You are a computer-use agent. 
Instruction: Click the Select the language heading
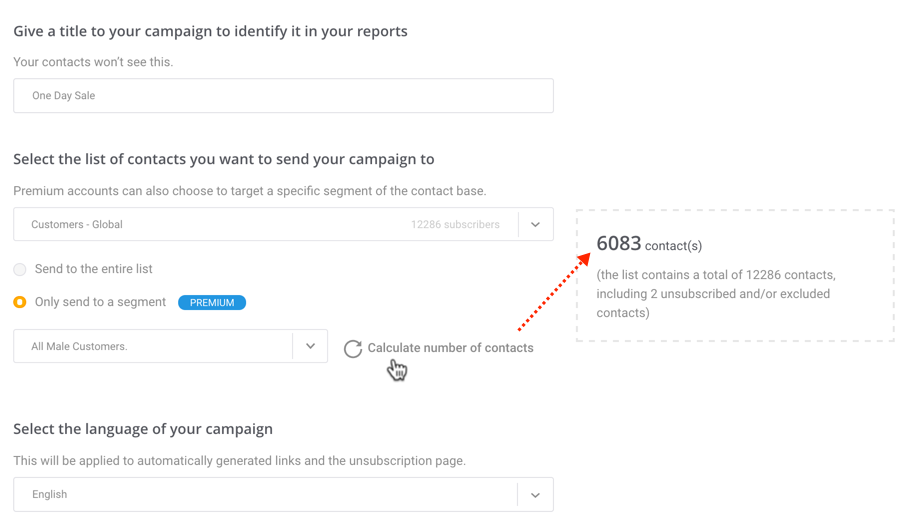pos(143,429)
